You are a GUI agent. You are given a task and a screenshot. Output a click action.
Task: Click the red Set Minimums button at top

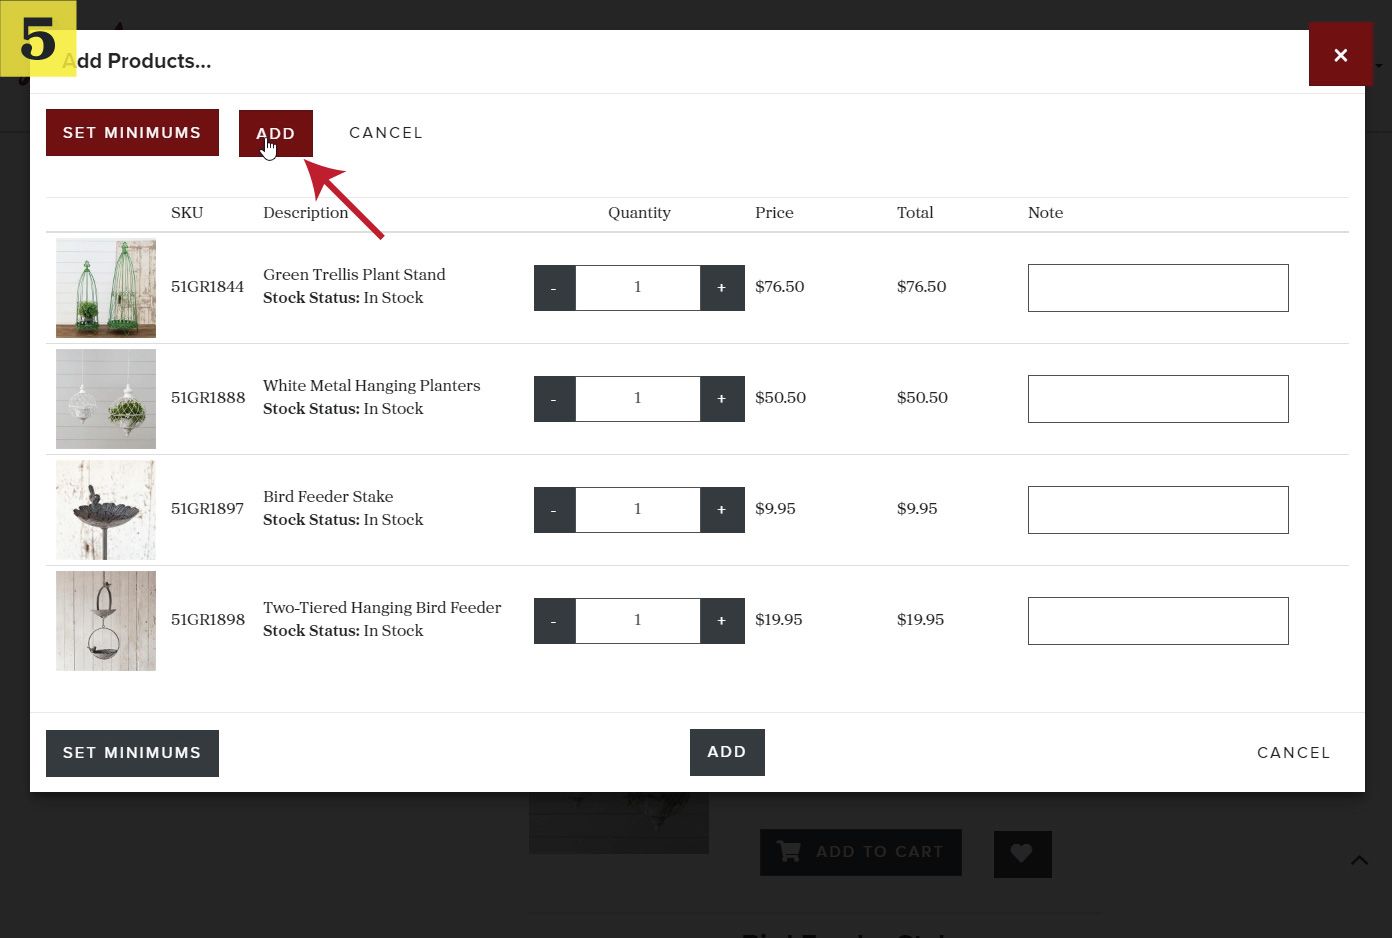tap(132, 133)
